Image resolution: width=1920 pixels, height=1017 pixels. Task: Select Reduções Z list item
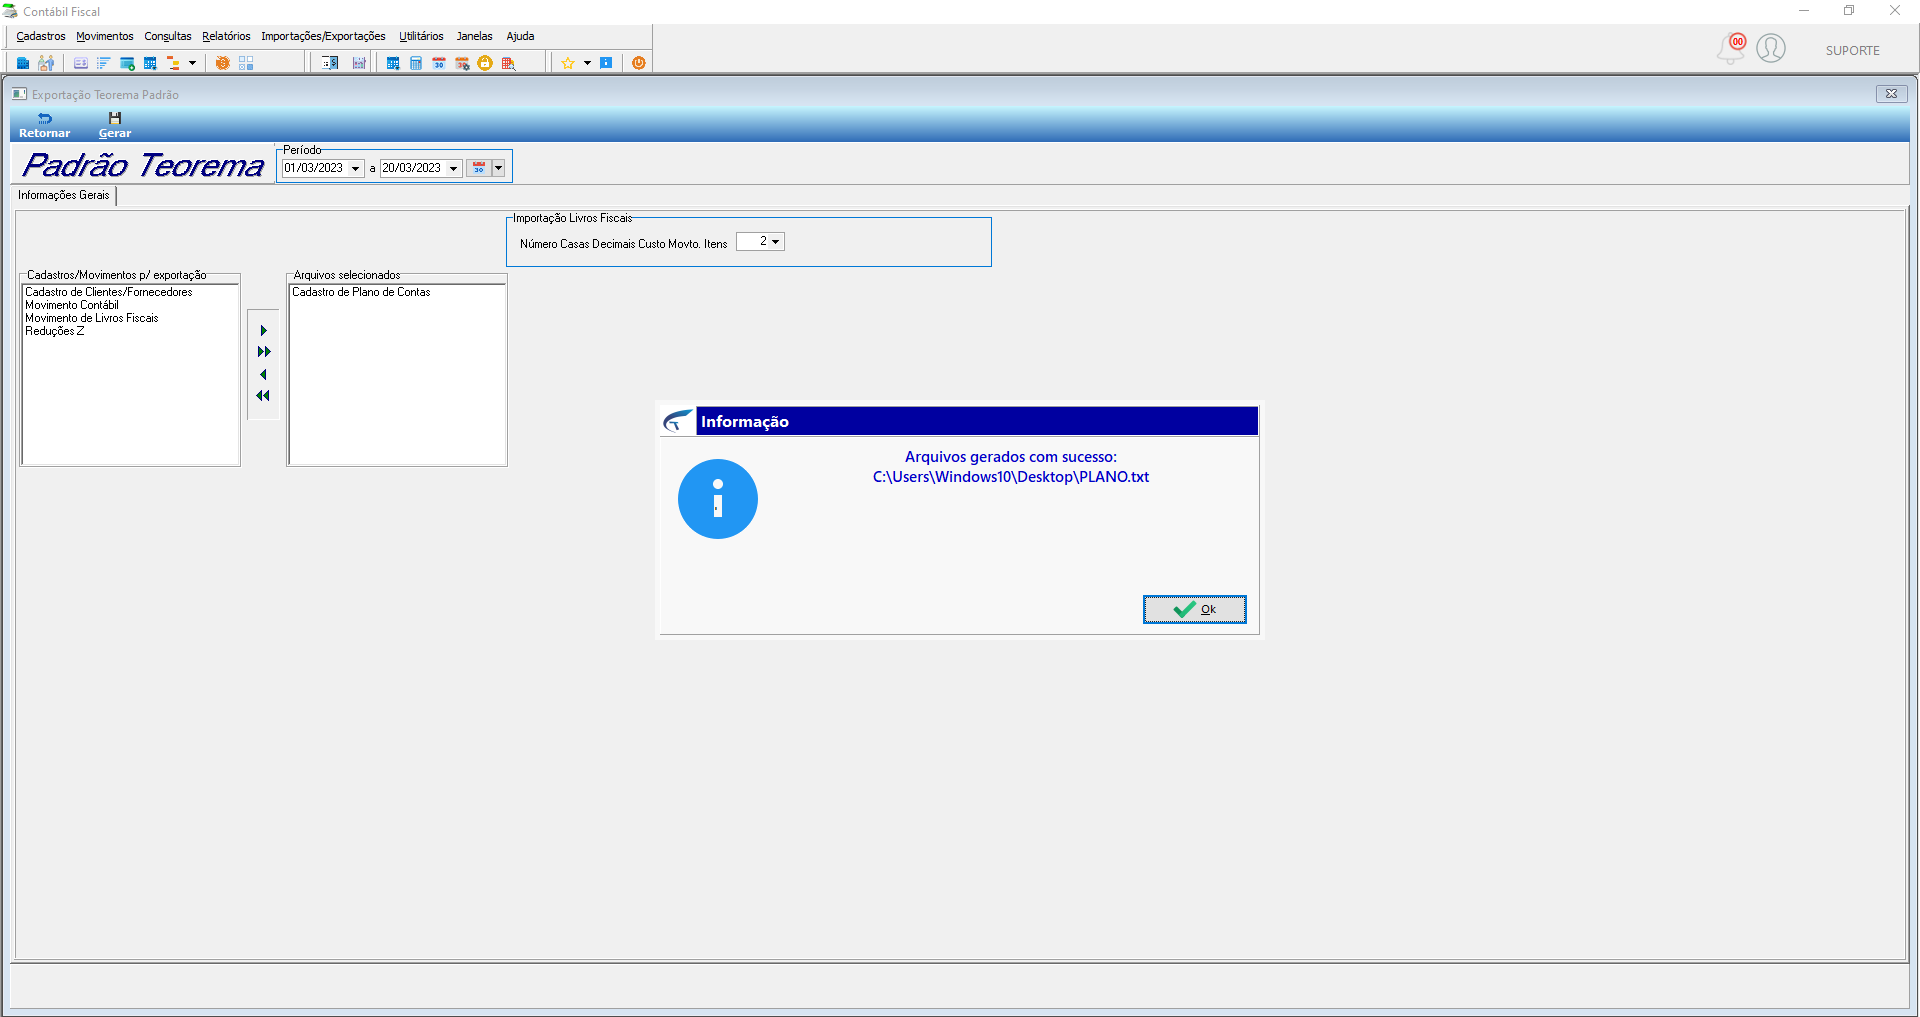55,331
